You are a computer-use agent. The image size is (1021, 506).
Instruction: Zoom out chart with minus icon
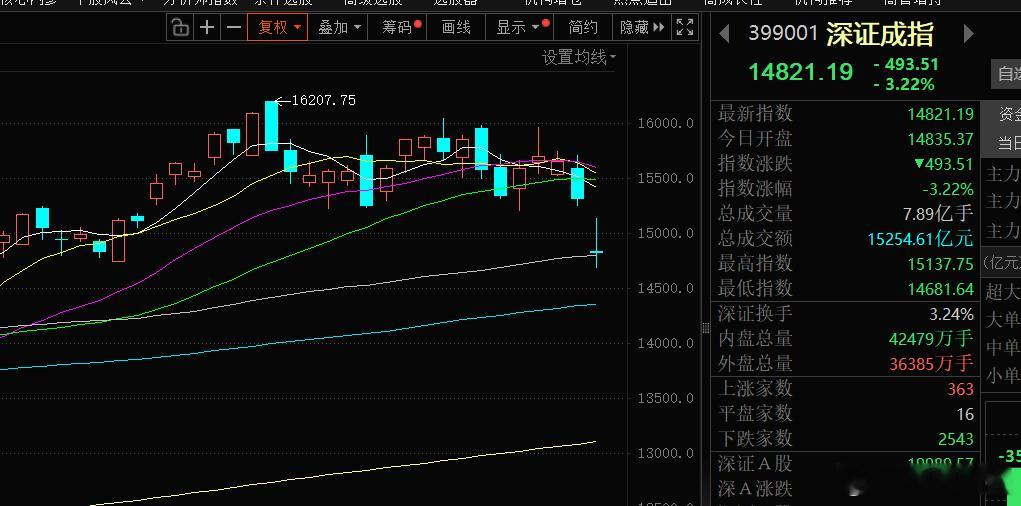pyautogui.click(x=233, y=27)
